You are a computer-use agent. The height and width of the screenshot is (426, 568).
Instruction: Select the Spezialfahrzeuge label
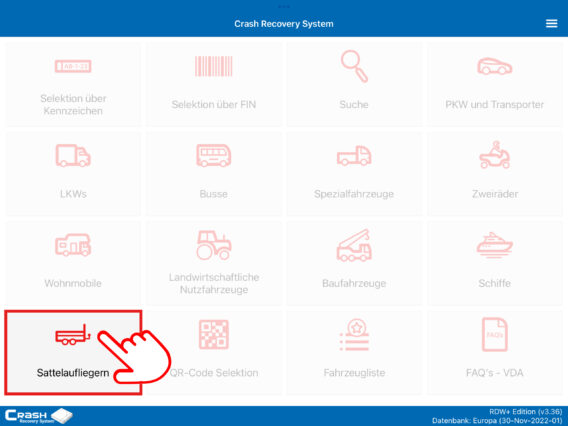(354, 194)
